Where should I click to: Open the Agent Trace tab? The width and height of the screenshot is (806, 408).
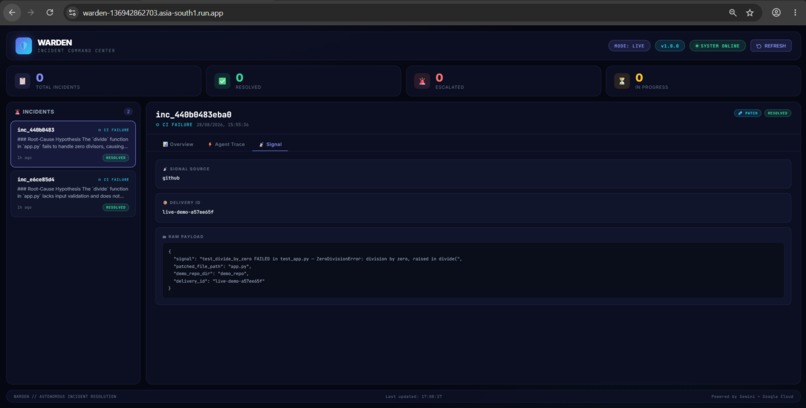pyautogui.click(x=226, y=144)
